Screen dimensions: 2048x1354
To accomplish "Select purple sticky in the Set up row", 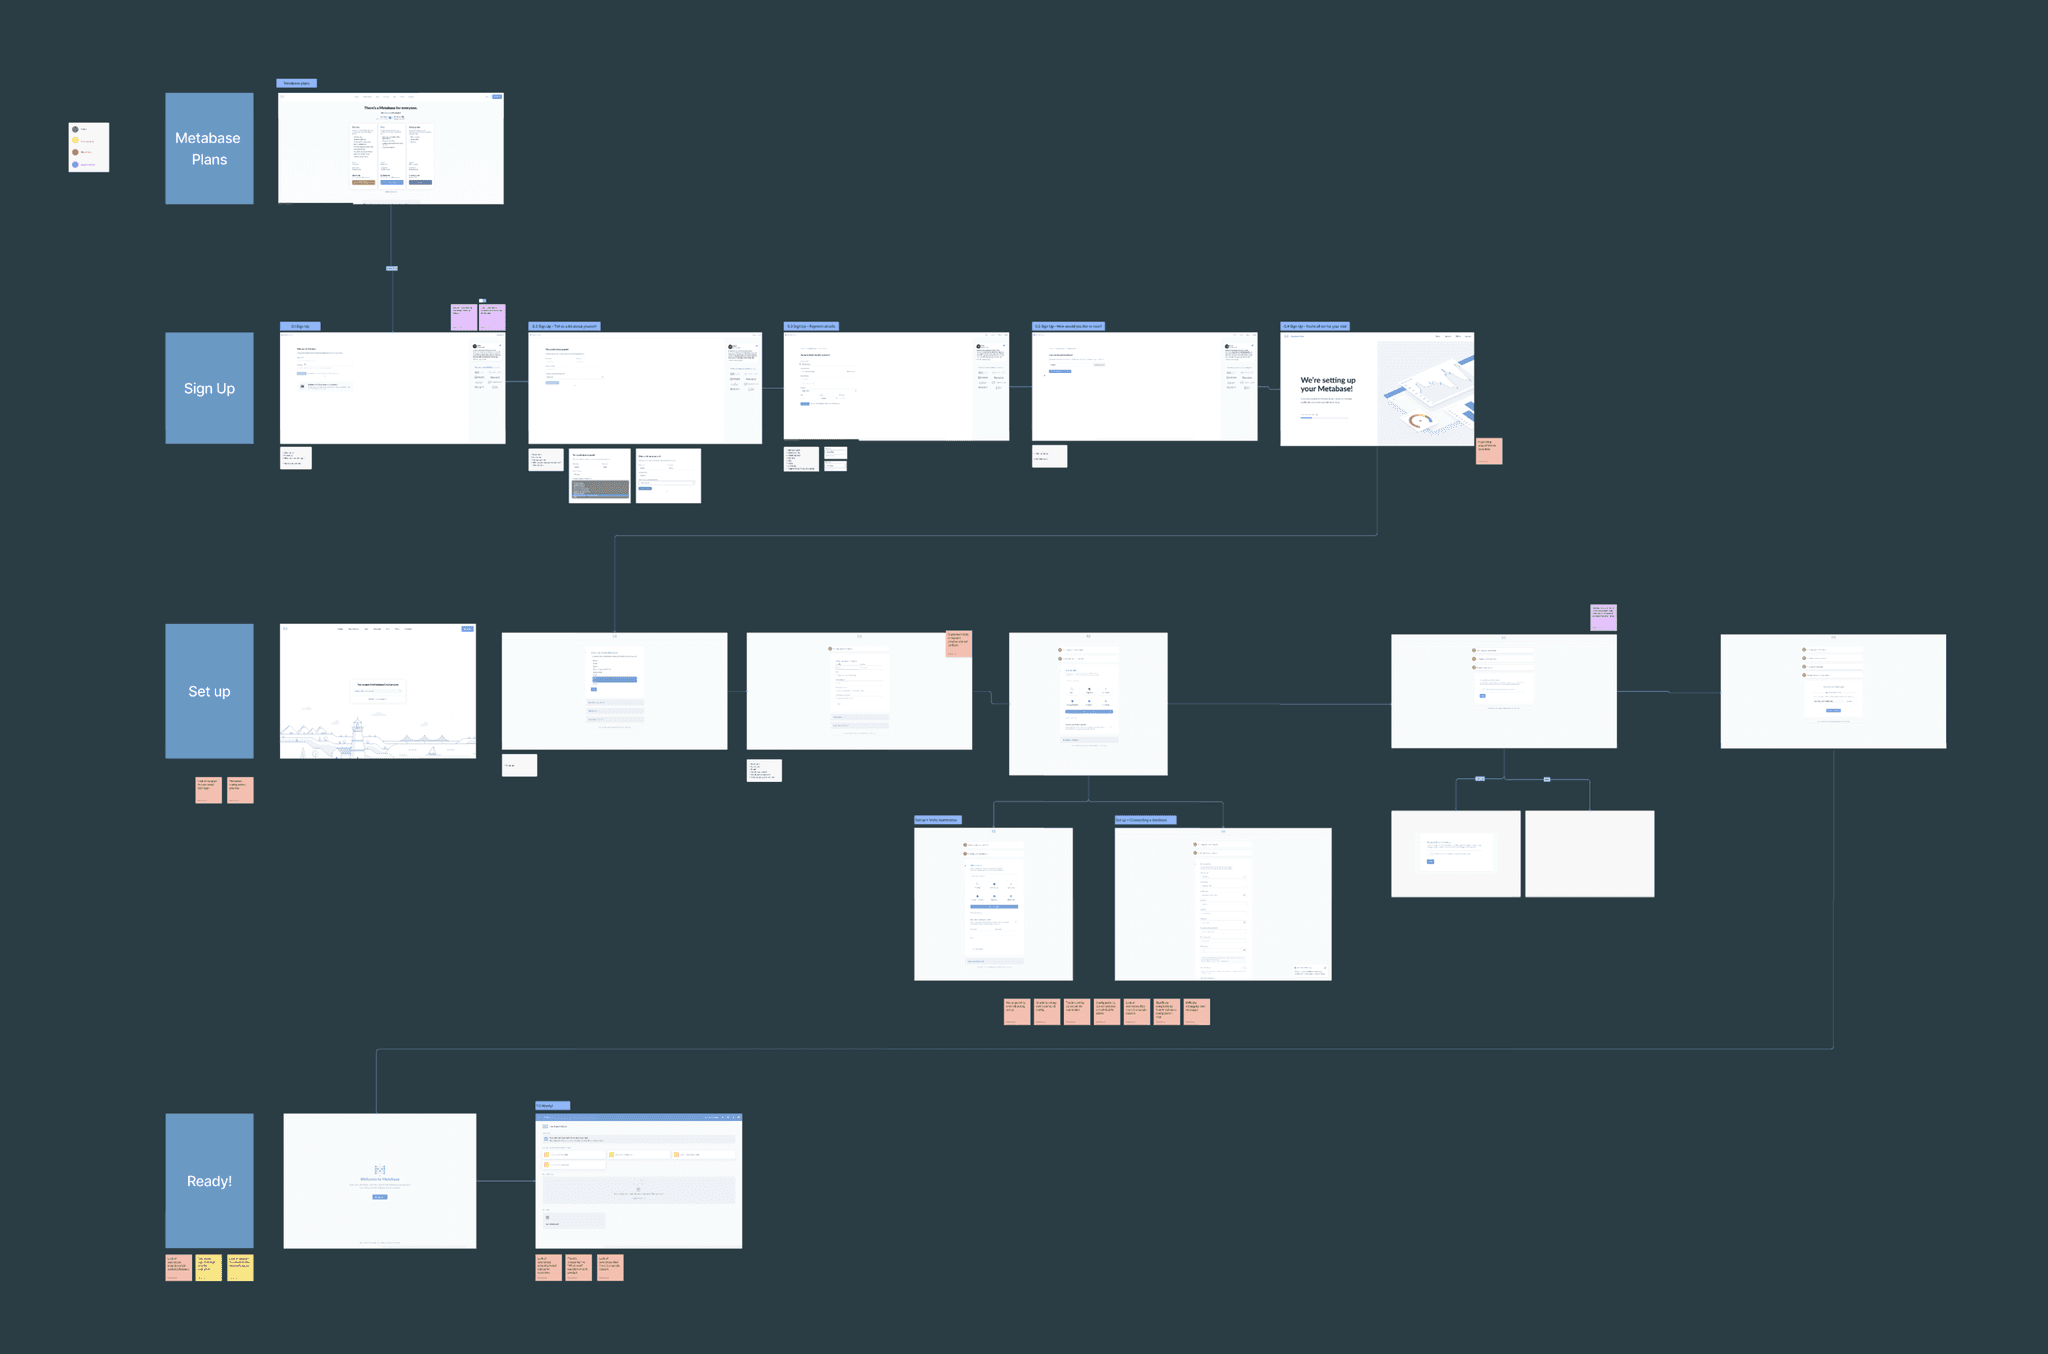I will pyautogui.click(x=1603, y=617).
